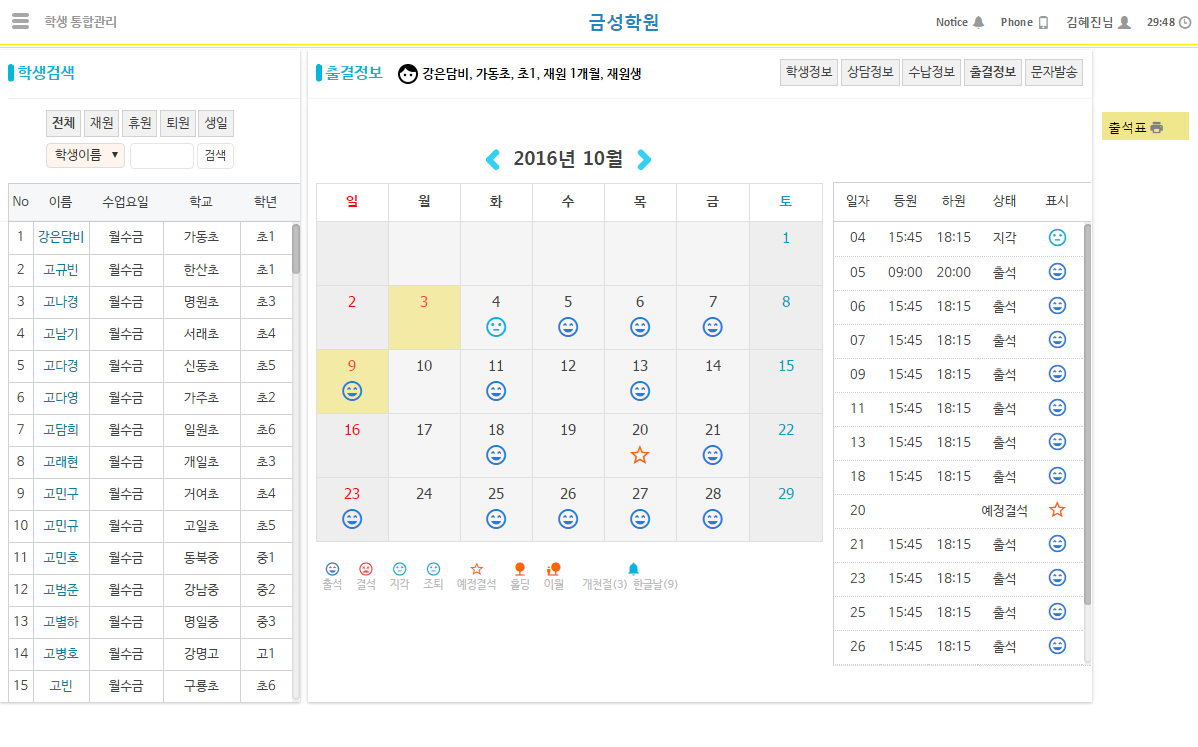1198x747 pixels.
Task: Open the 수납정보 tab
Action: [931, 72]
